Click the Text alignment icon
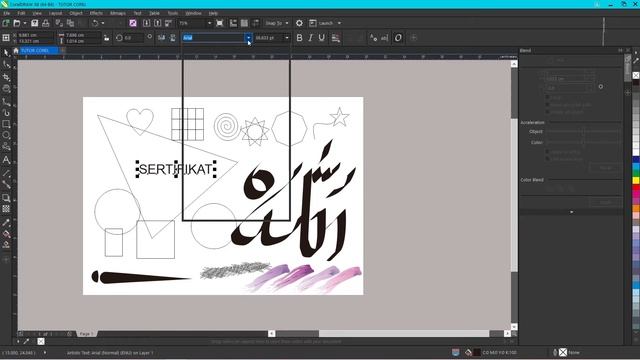 coord(336,38)
